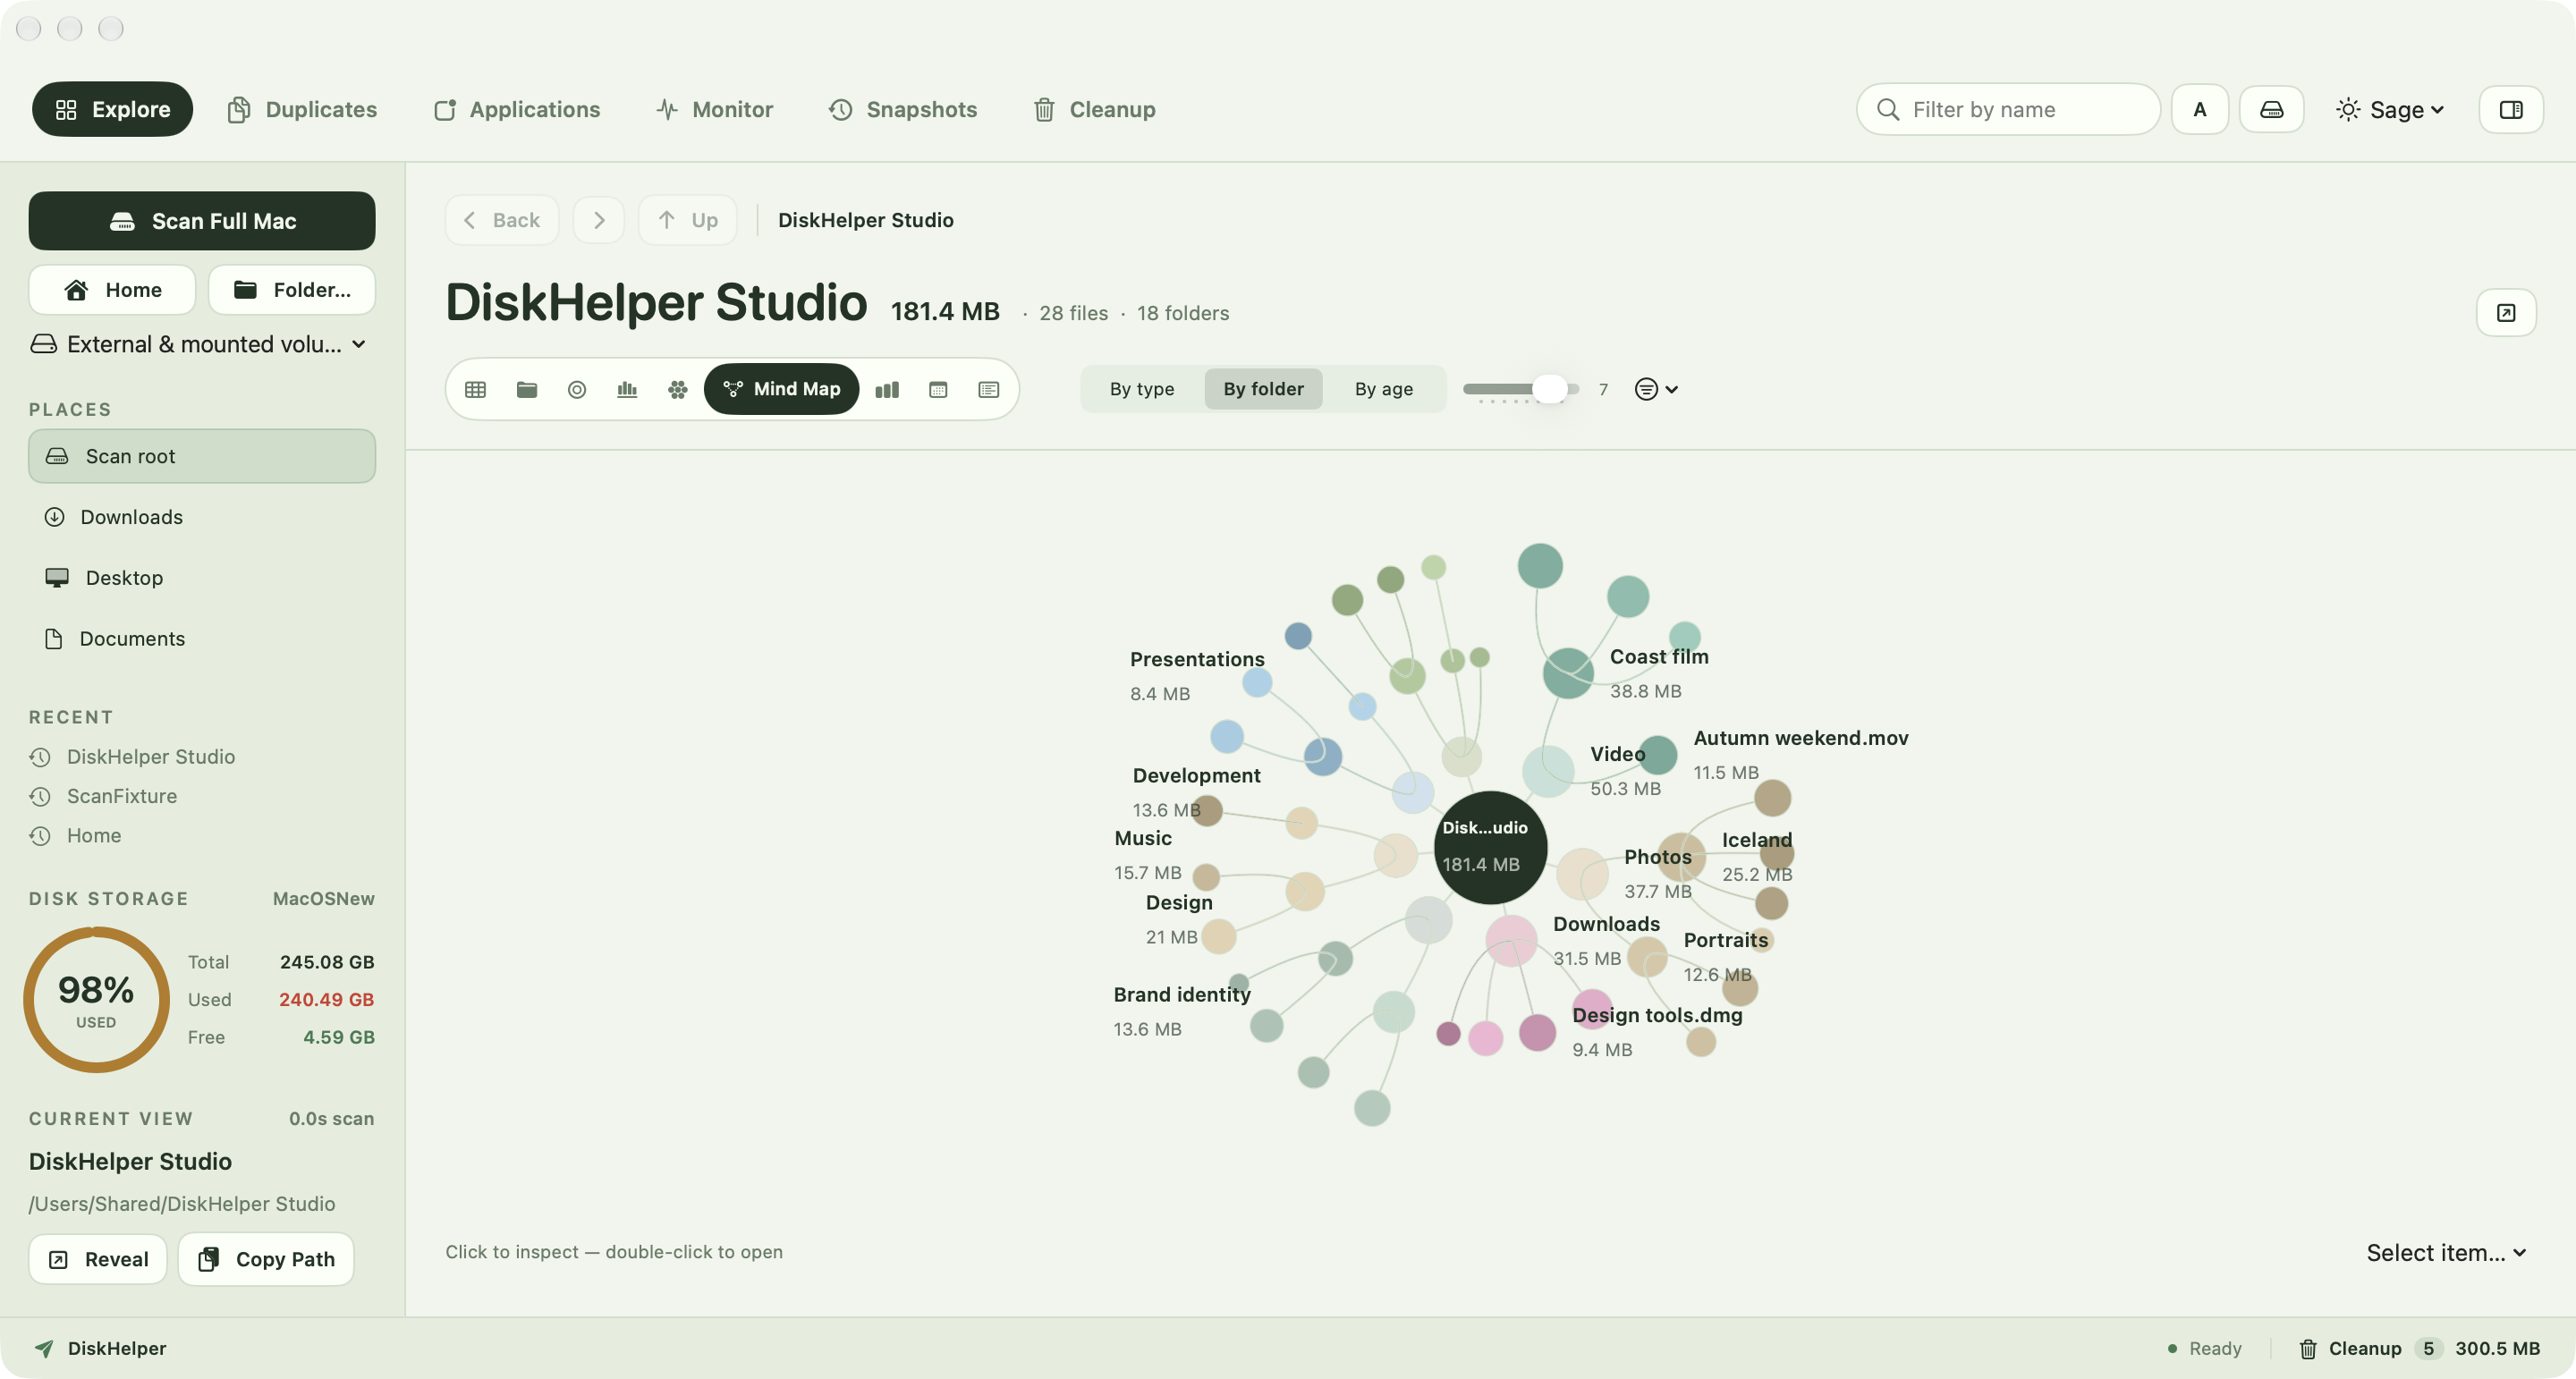The height and width of the screenshot is (1379, 2576).
Task: Open the view in new window icon
Action: click(2506, 313)
